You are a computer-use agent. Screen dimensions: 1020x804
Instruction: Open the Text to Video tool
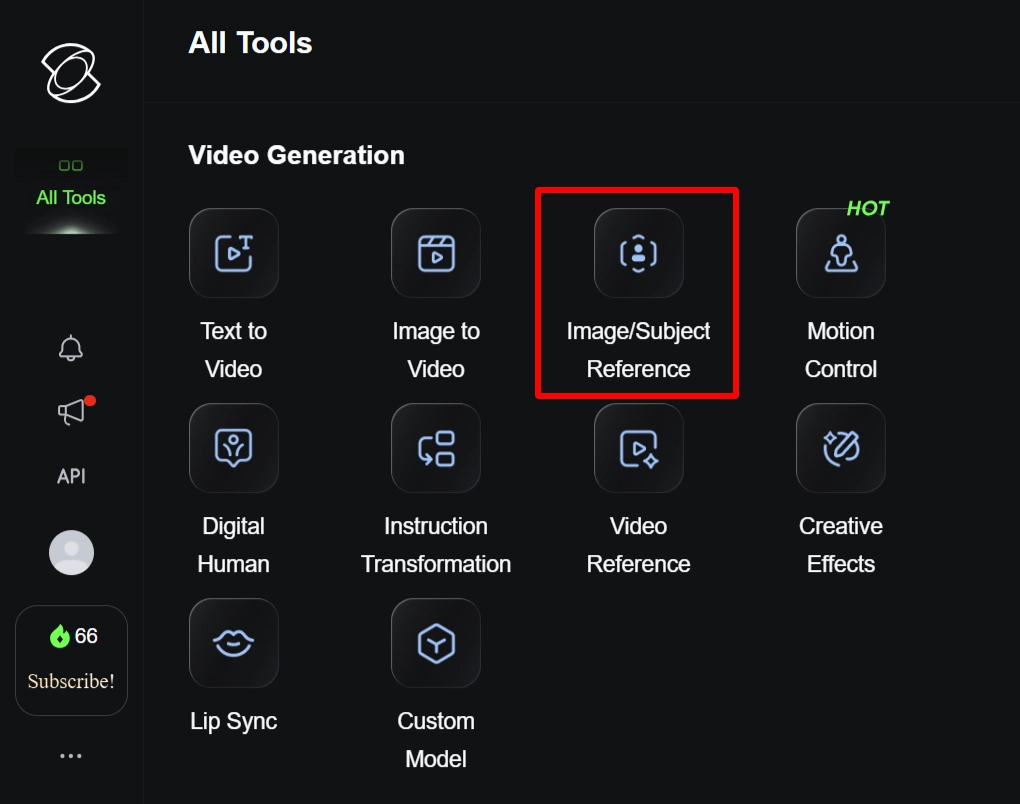tap(233, 253)
